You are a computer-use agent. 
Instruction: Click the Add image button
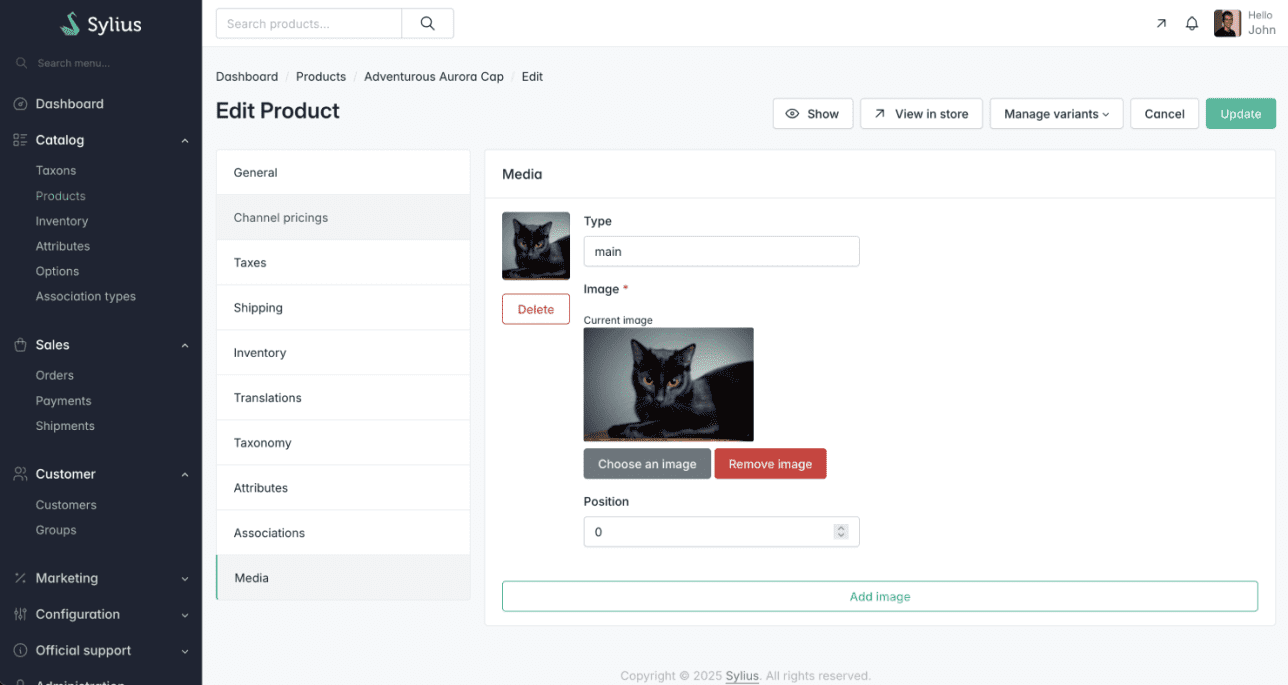point(880,596)
